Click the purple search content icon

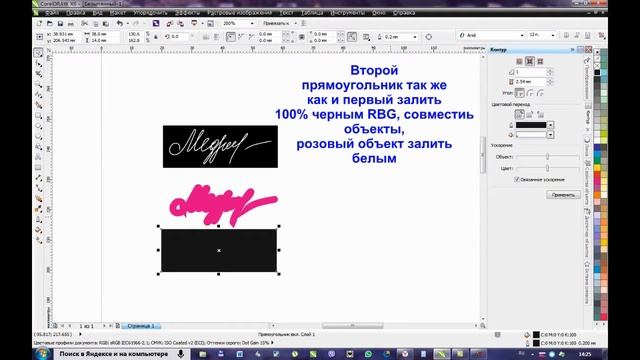pos(156,24)
